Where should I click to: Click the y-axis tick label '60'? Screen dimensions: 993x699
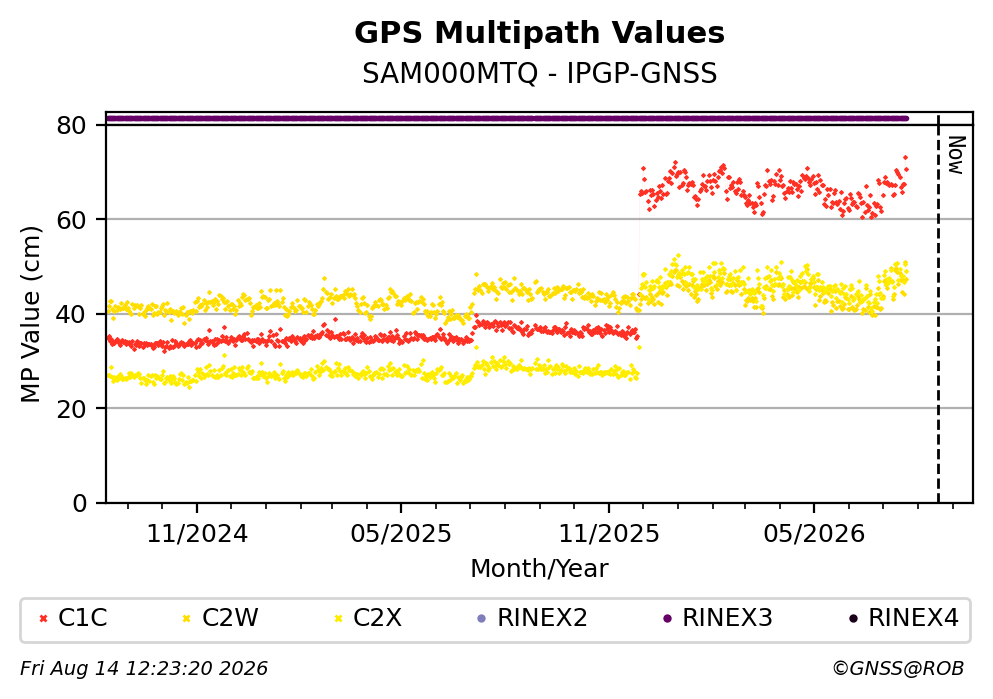click(x=71, y=220)
